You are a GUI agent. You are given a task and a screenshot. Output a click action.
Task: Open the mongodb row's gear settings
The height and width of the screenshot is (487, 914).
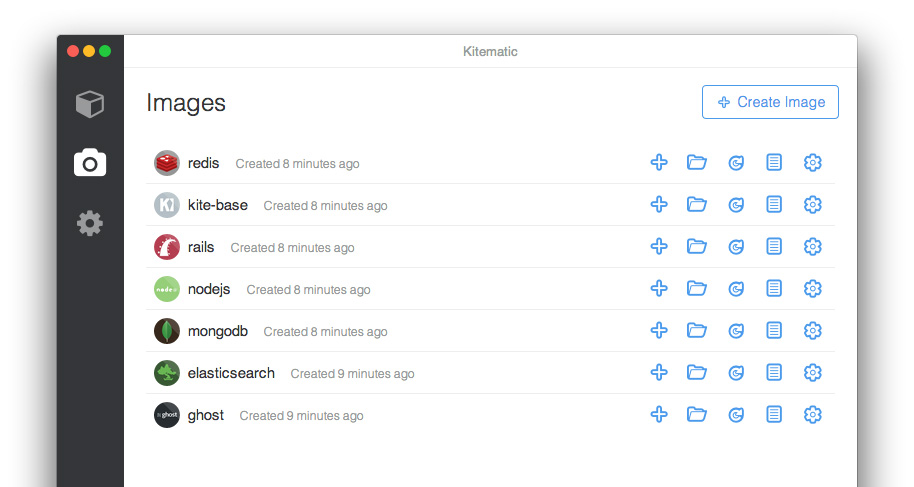click(813, 331)
